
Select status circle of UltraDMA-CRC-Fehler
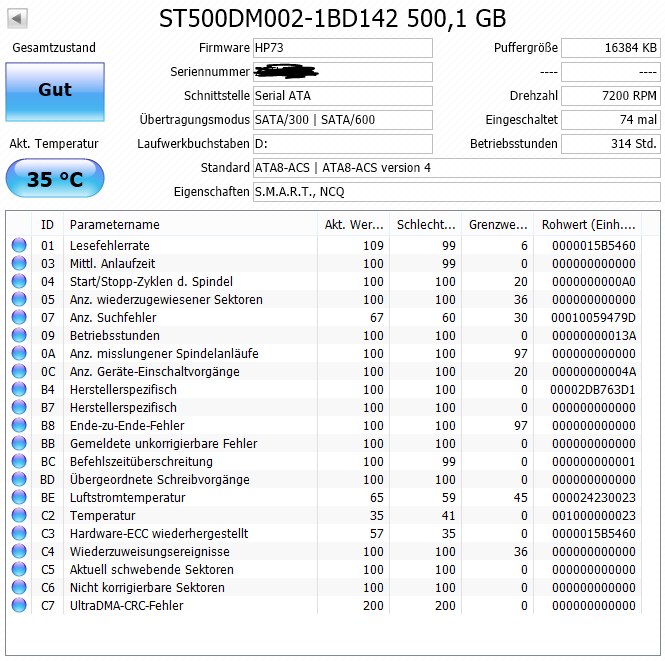tap(19, 605)
